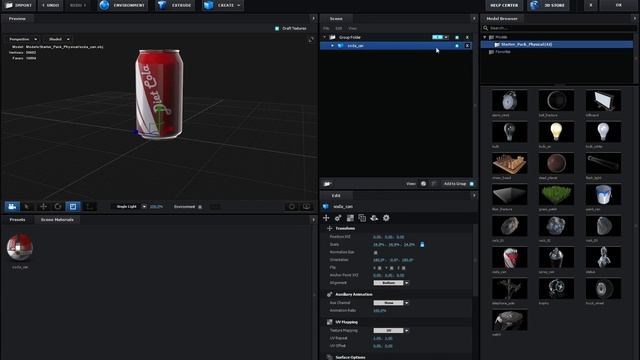
Task: Open Auxiliary Animation icon in Edit toolbar
Action: [x=338, y=218]
